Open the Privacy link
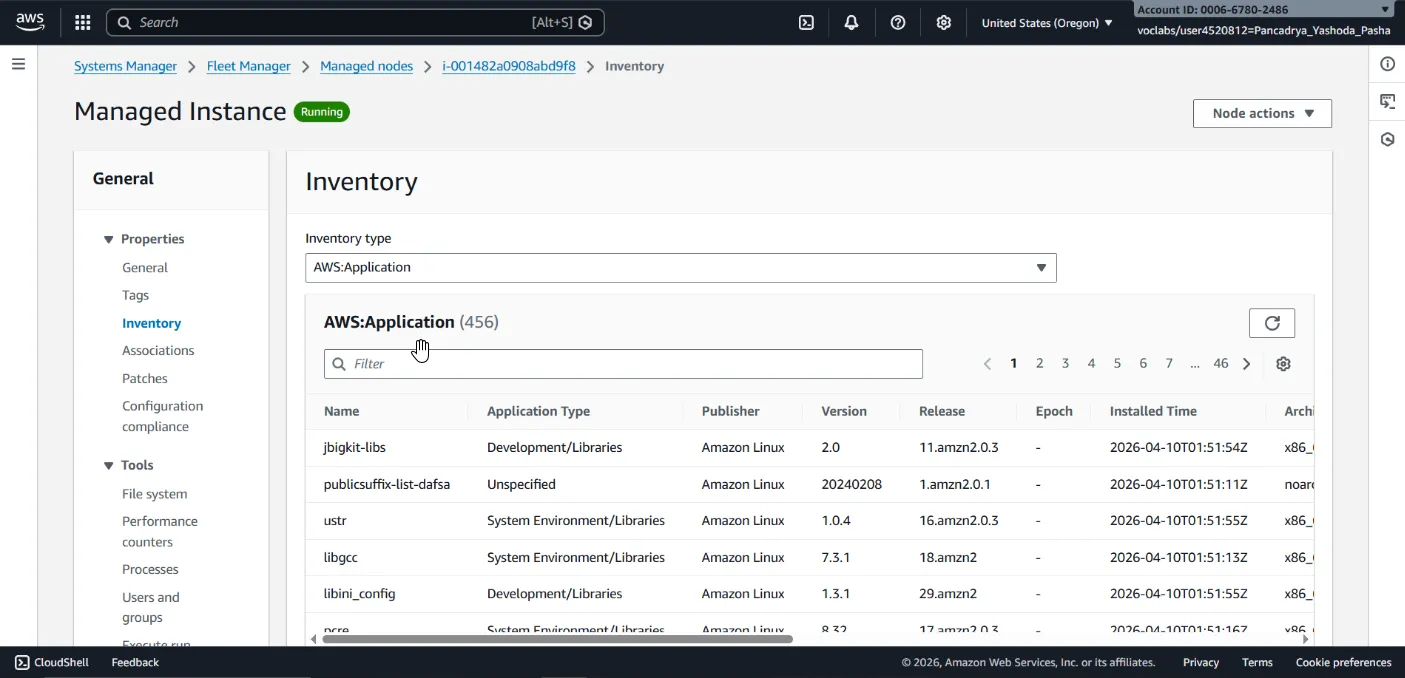 tap(1200, 662)
